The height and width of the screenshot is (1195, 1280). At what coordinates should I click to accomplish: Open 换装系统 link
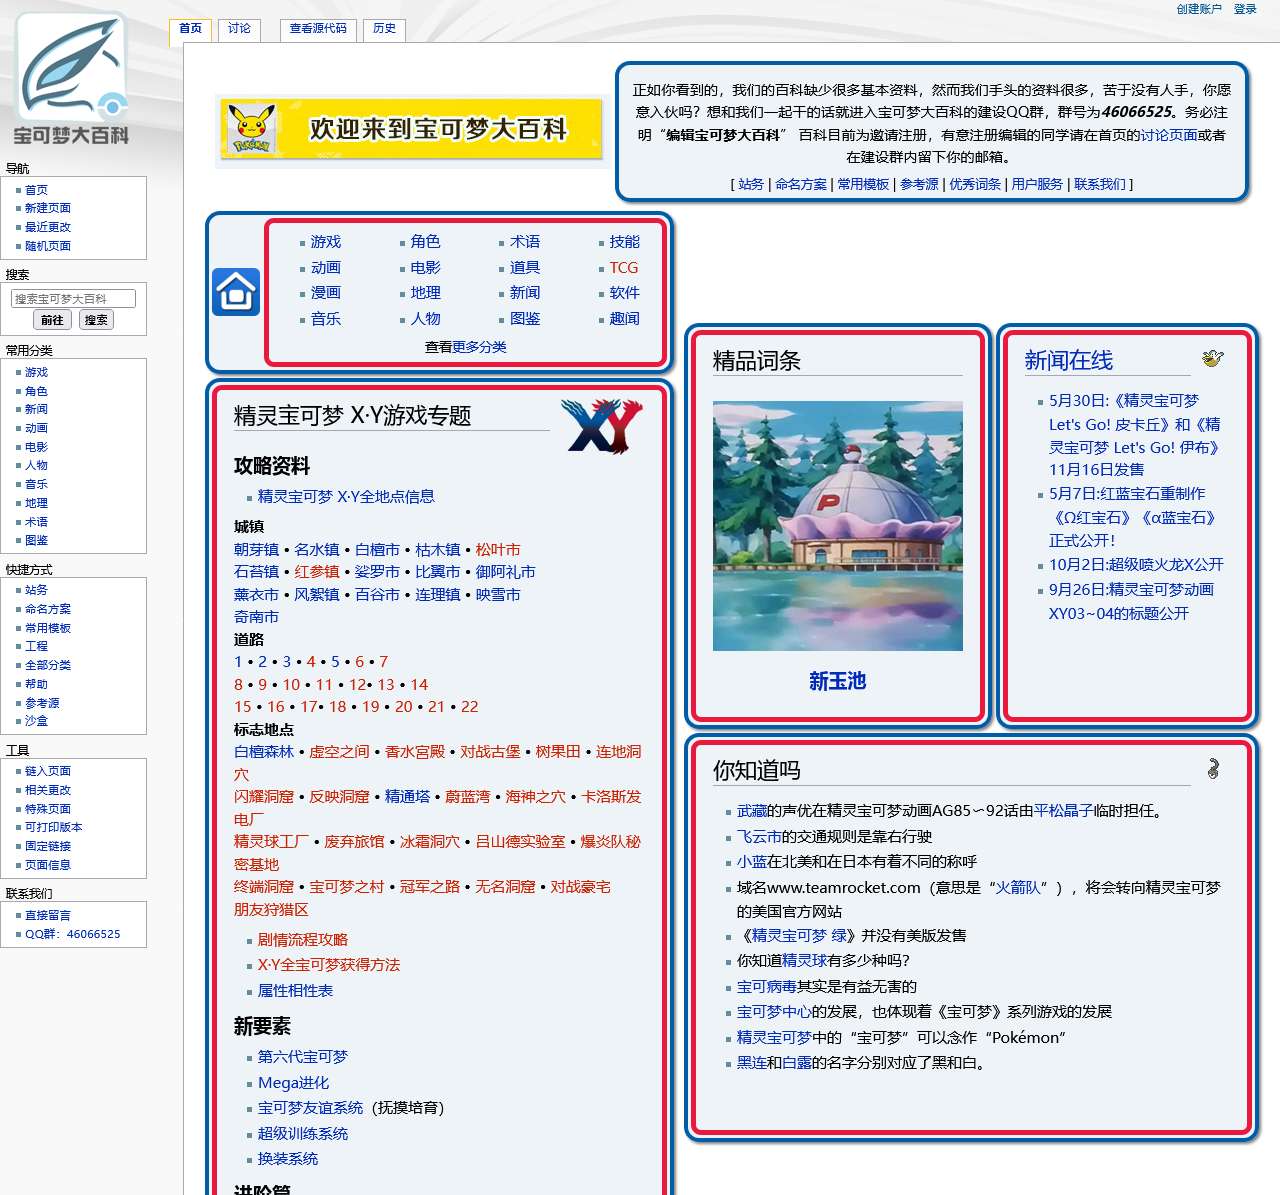(x=288, y=1159)
